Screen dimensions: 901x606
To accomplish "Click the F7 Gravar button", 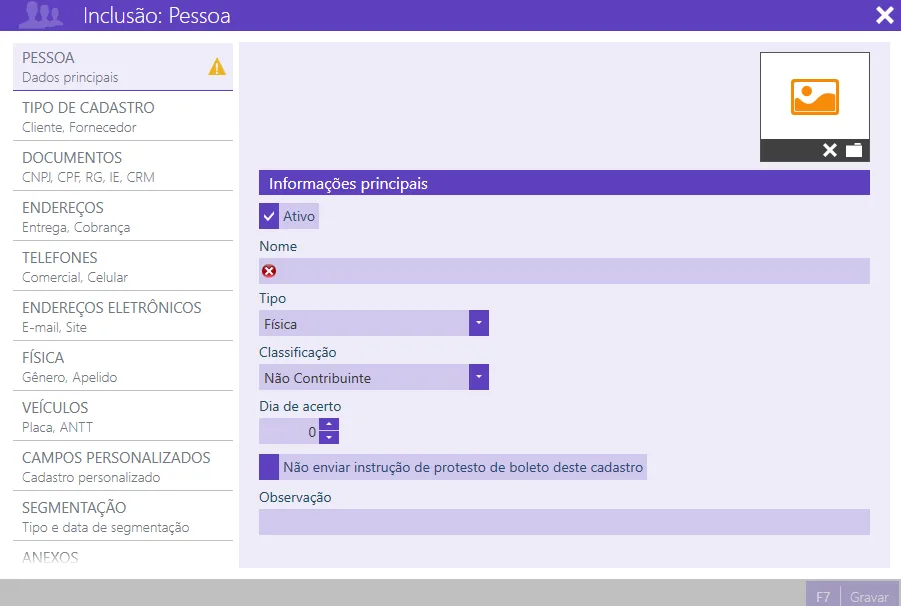I will 852,596.
